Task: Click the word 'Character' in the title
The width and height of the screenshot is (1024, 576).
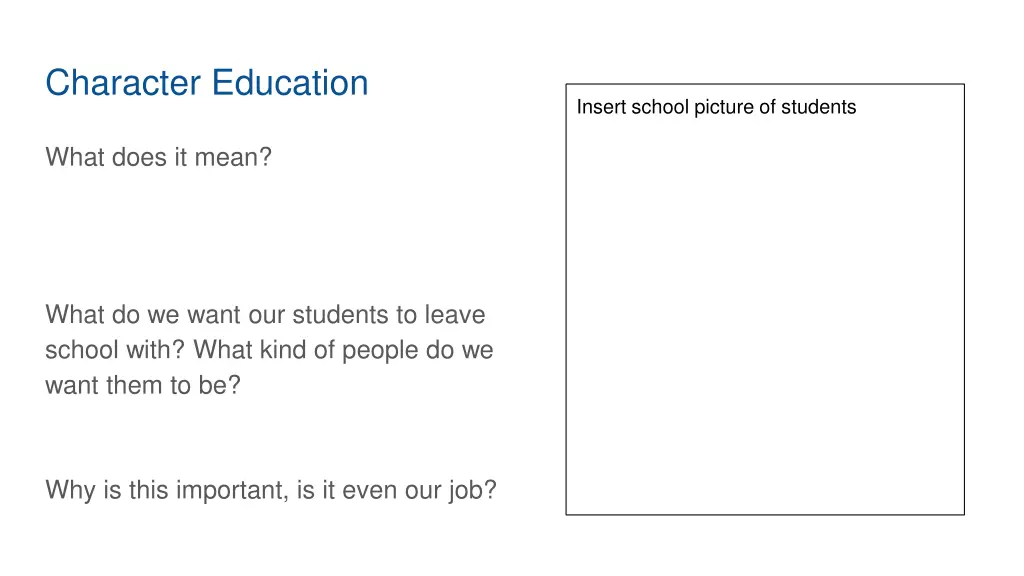Action: coord(123,83)
